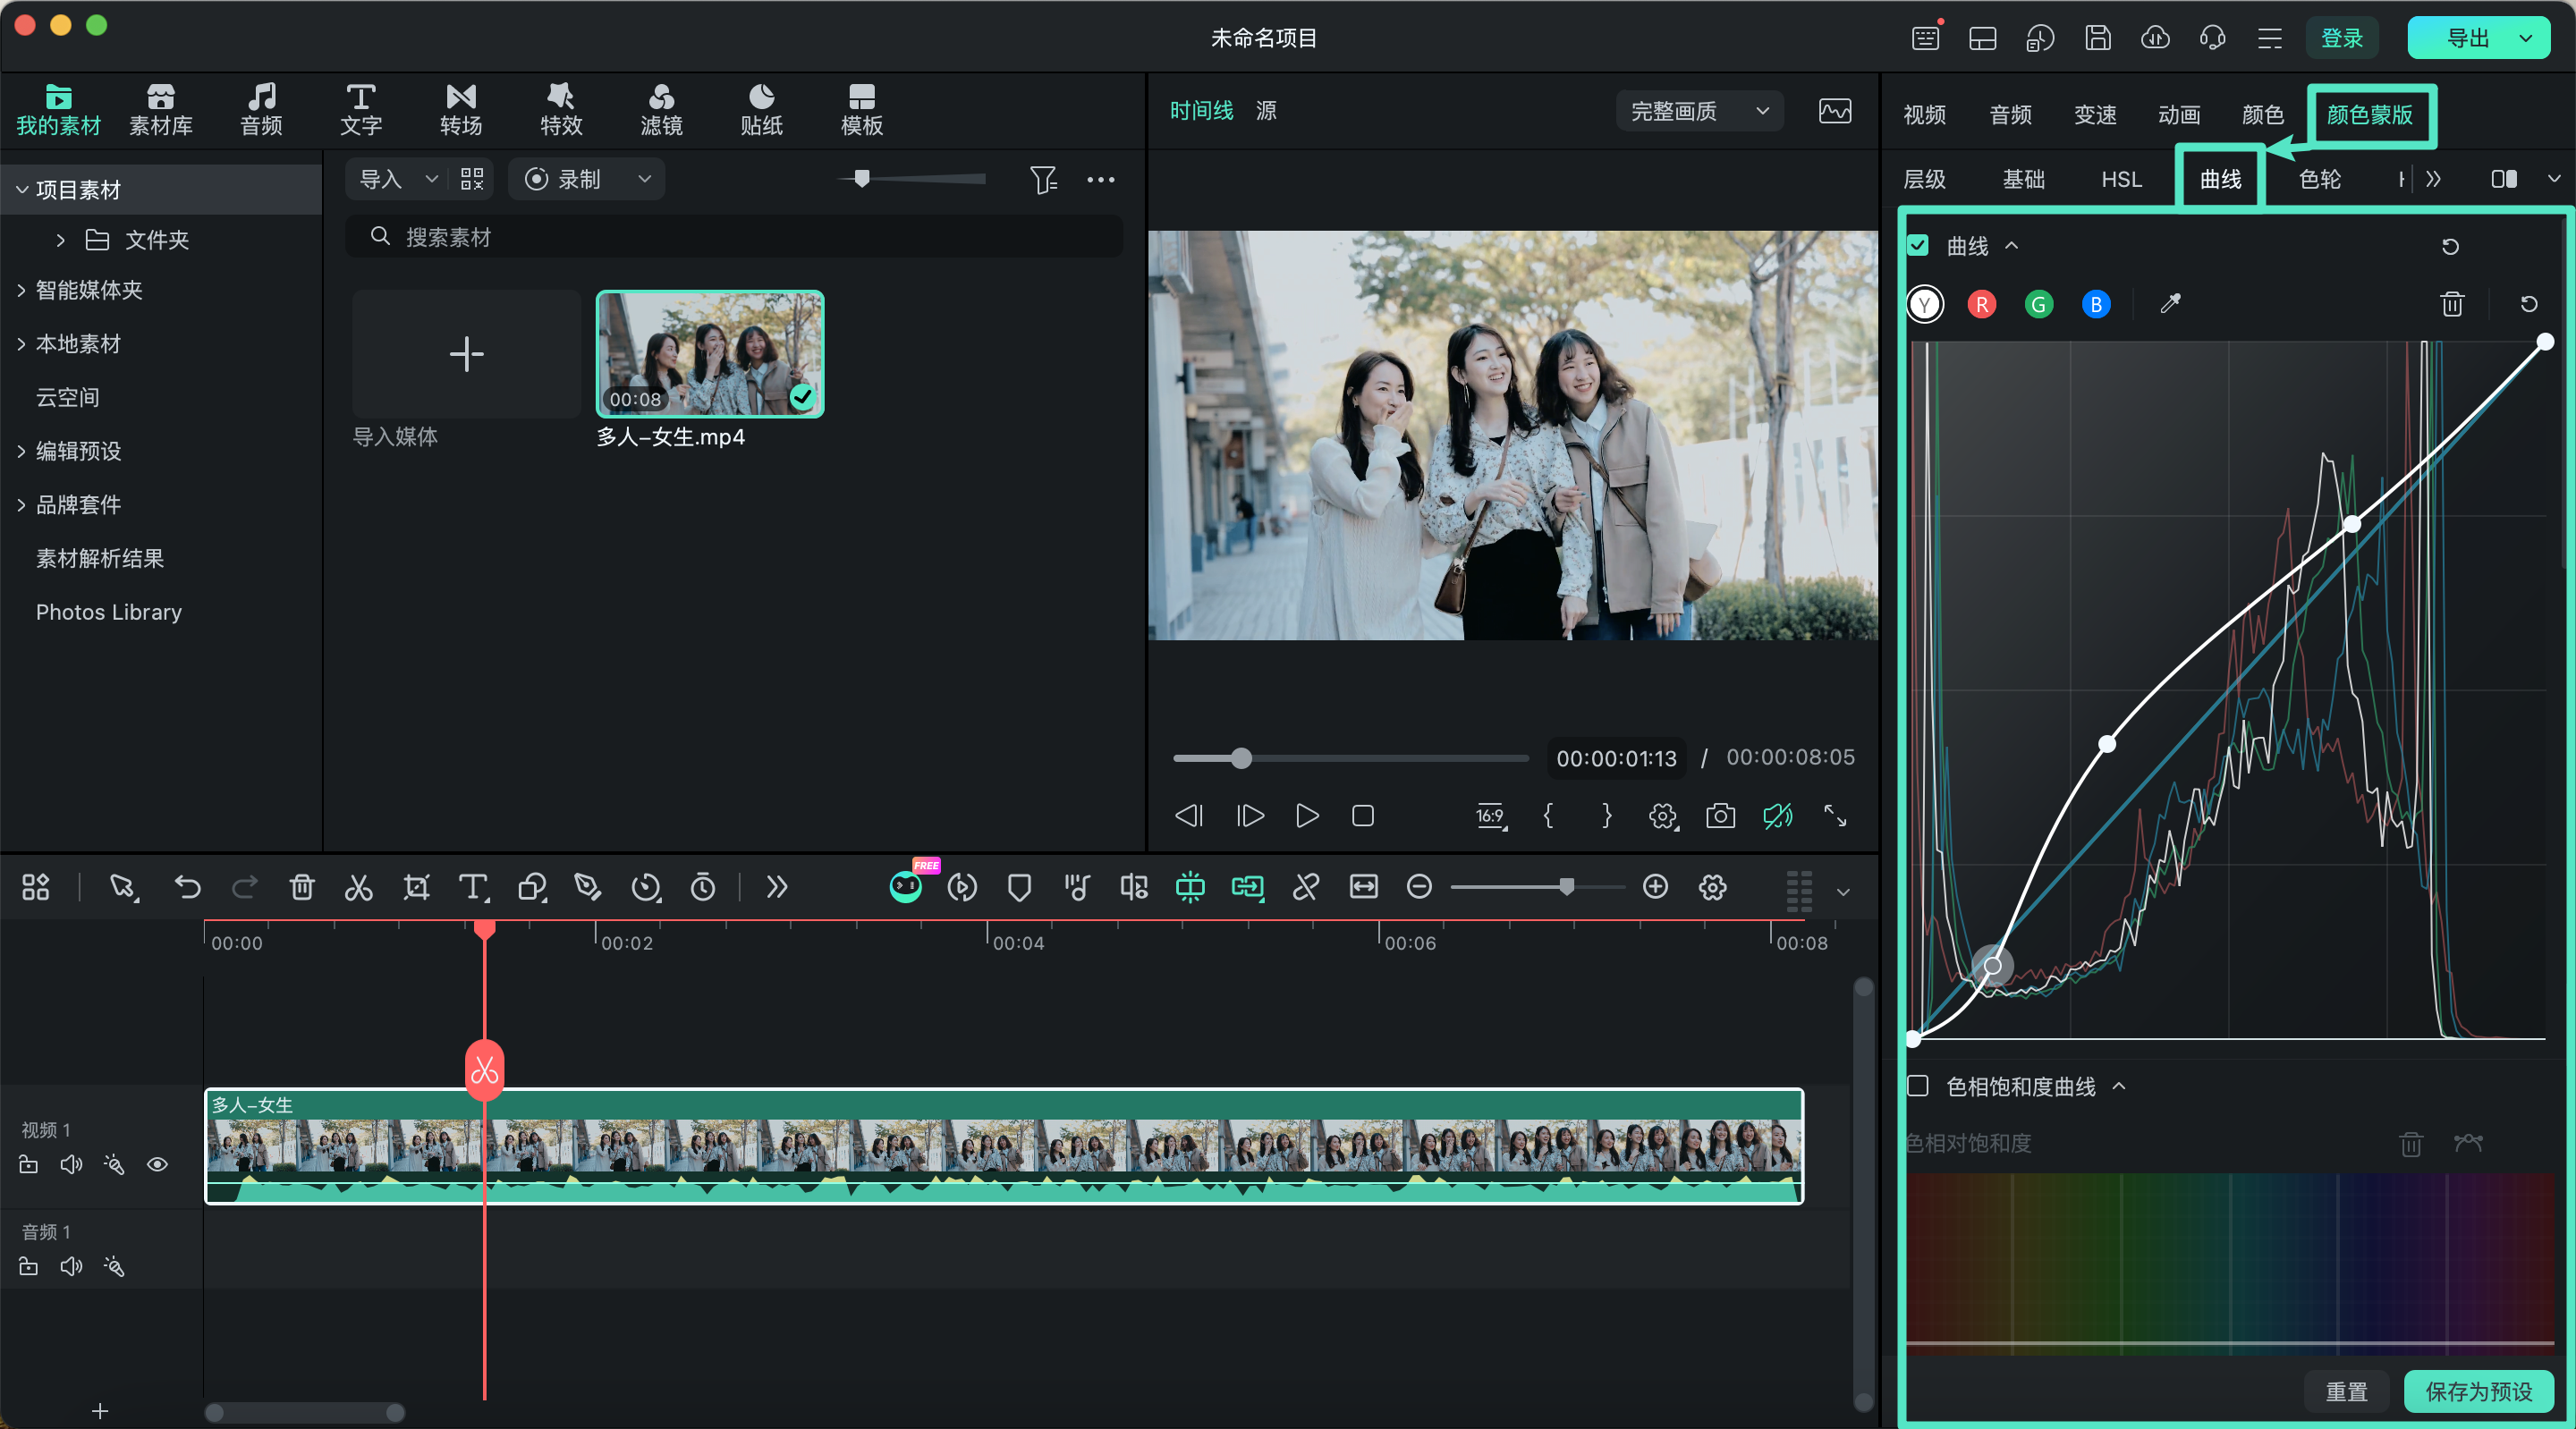Expand the 智能媒体夹 tree item
The image size is (2576, 1429).
(21, 290)
